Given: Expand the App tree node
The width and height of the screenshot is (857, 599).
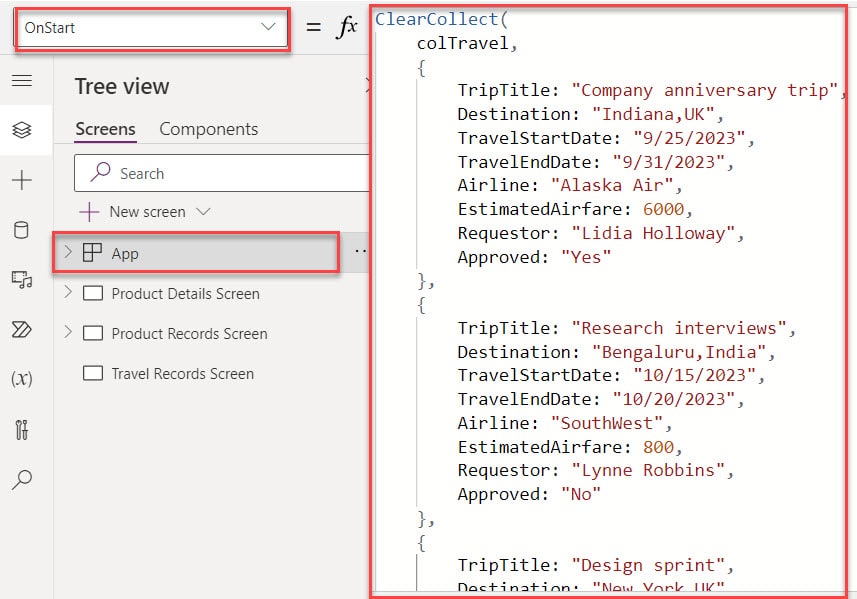Looking at the screenshot, I should [x=68, y=252].
